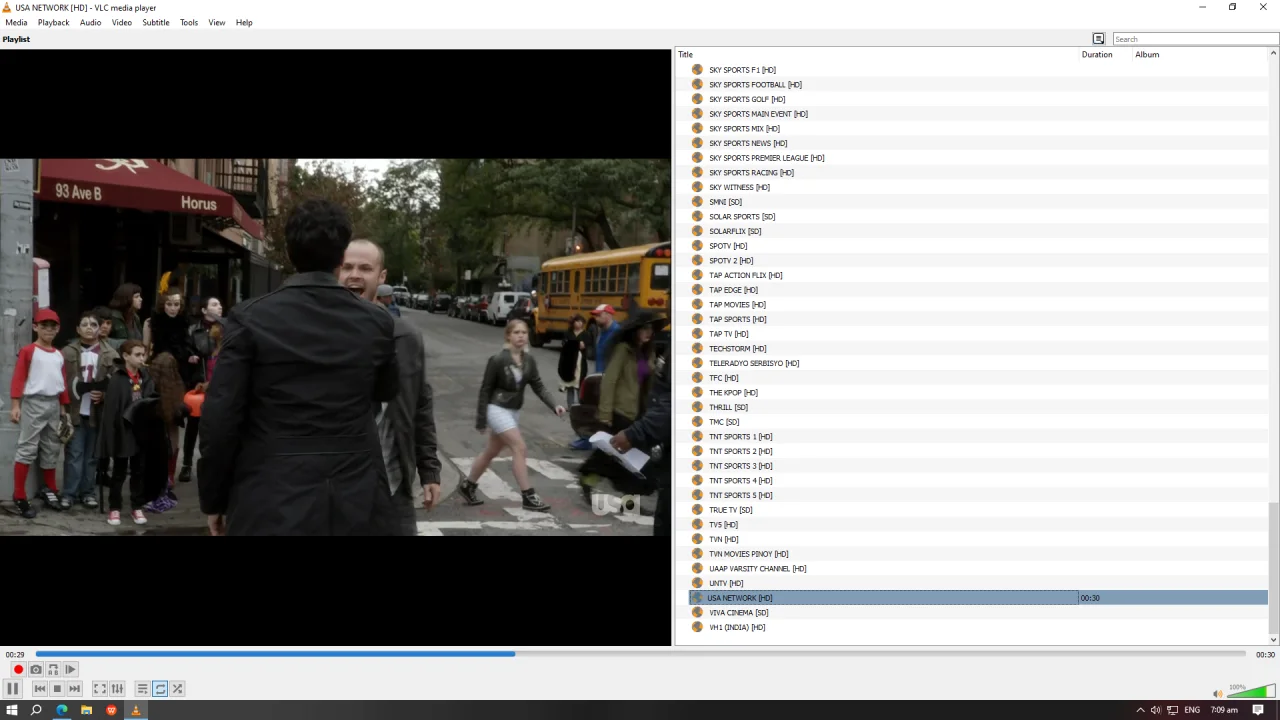Image resolution: width=1280 pixels, height=720 pixels.
Task: Select TVN MOVIES PINOY [HD] entry
Action: click(x=749, y=554)
